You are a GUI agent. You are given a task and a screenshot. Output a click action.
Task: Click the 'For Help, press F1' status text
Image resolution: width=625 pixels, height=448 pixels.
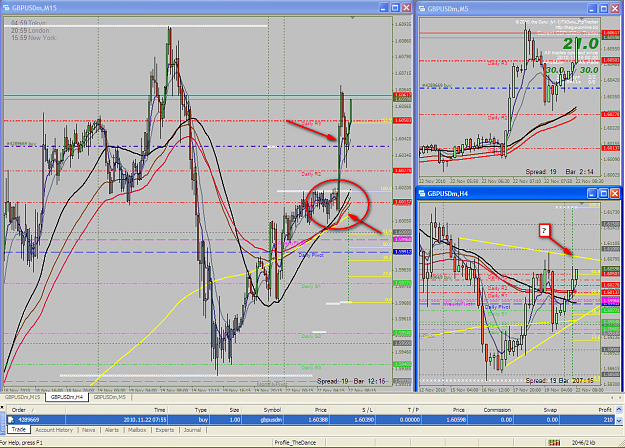(22, 442)
